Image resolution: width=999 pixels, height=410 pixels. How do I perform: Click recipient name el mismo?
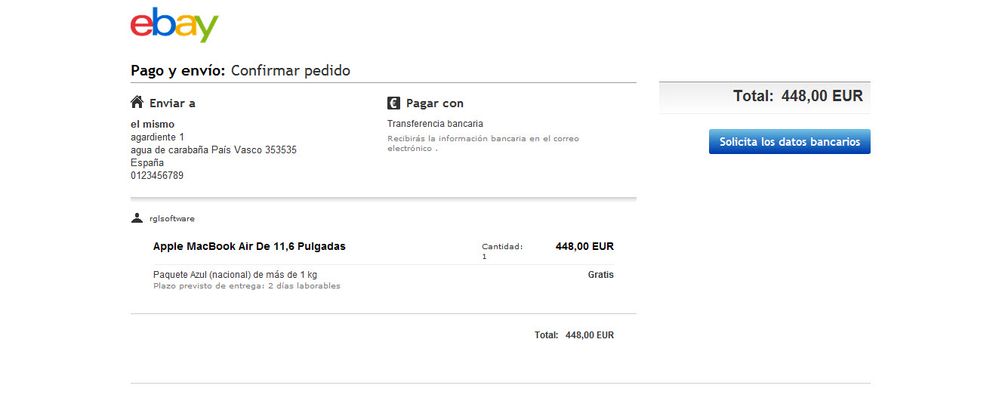pos(152,124)
